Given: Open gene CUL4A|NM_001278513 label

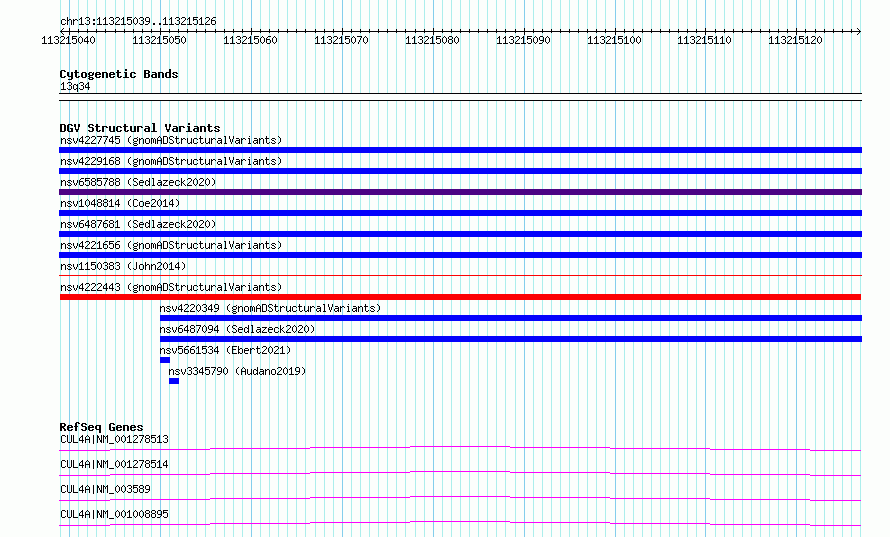Looking at the screenshot, I should click(114, 439).
